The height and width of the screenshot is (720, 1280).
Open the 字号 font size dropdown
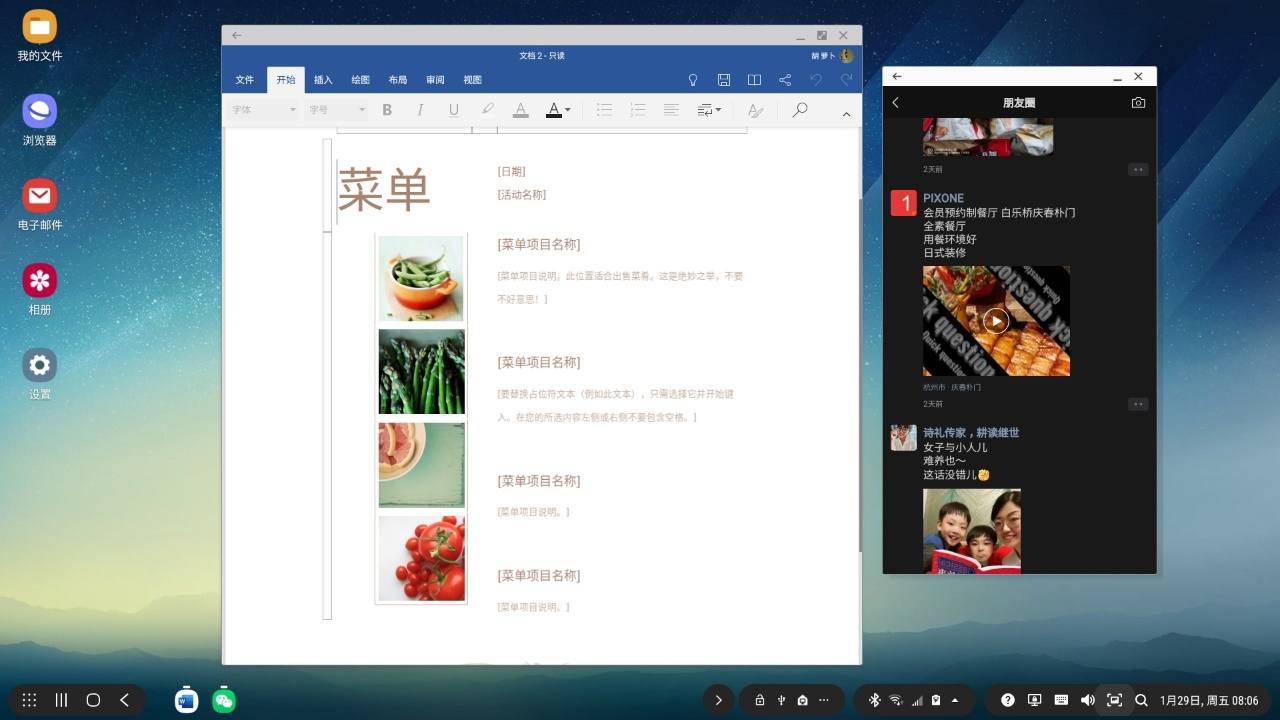[x=336, y=110]
